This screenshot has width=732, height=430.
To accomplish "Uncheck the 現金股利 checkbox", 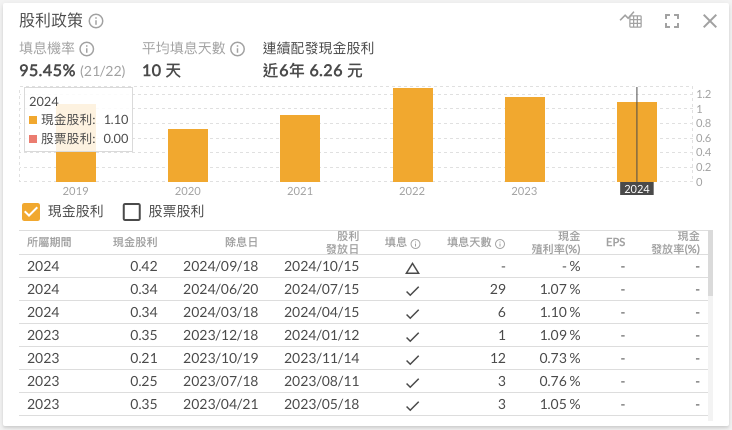I will 30,211.
